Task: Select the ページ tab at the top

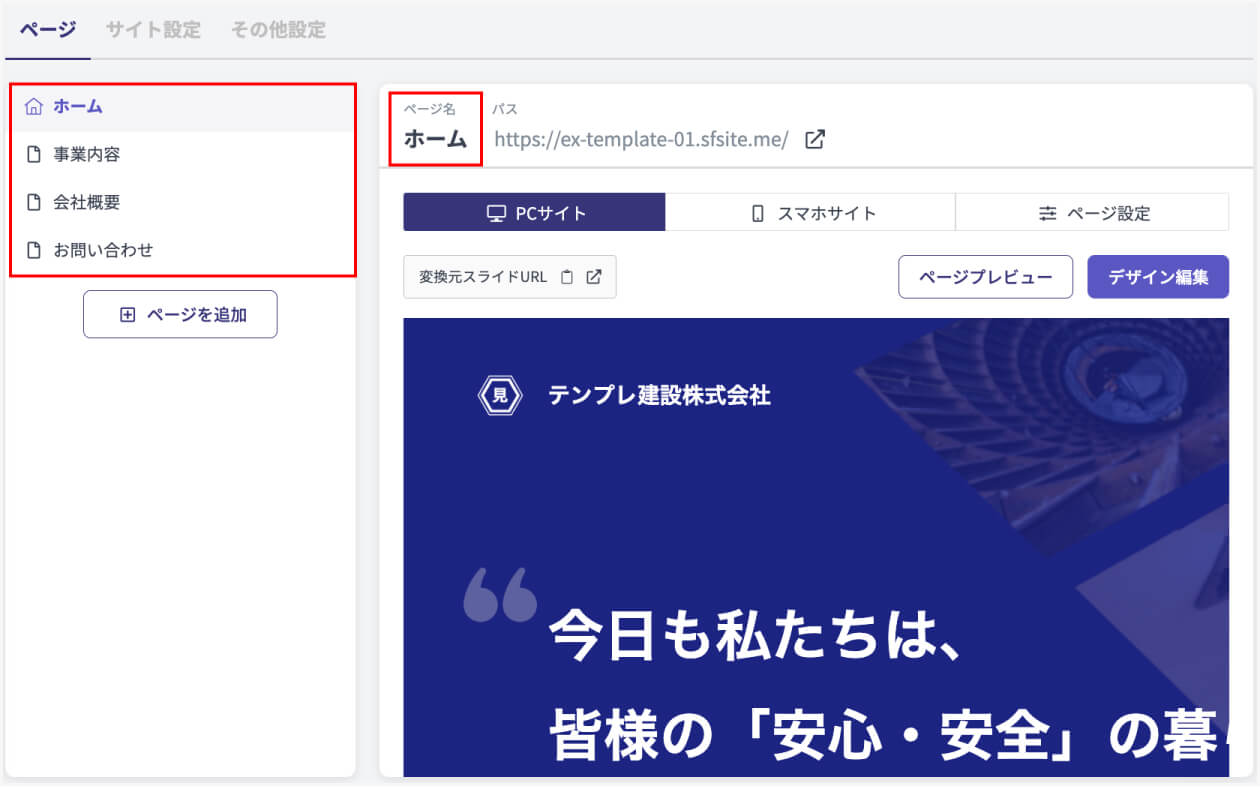Action: point(48,30)
